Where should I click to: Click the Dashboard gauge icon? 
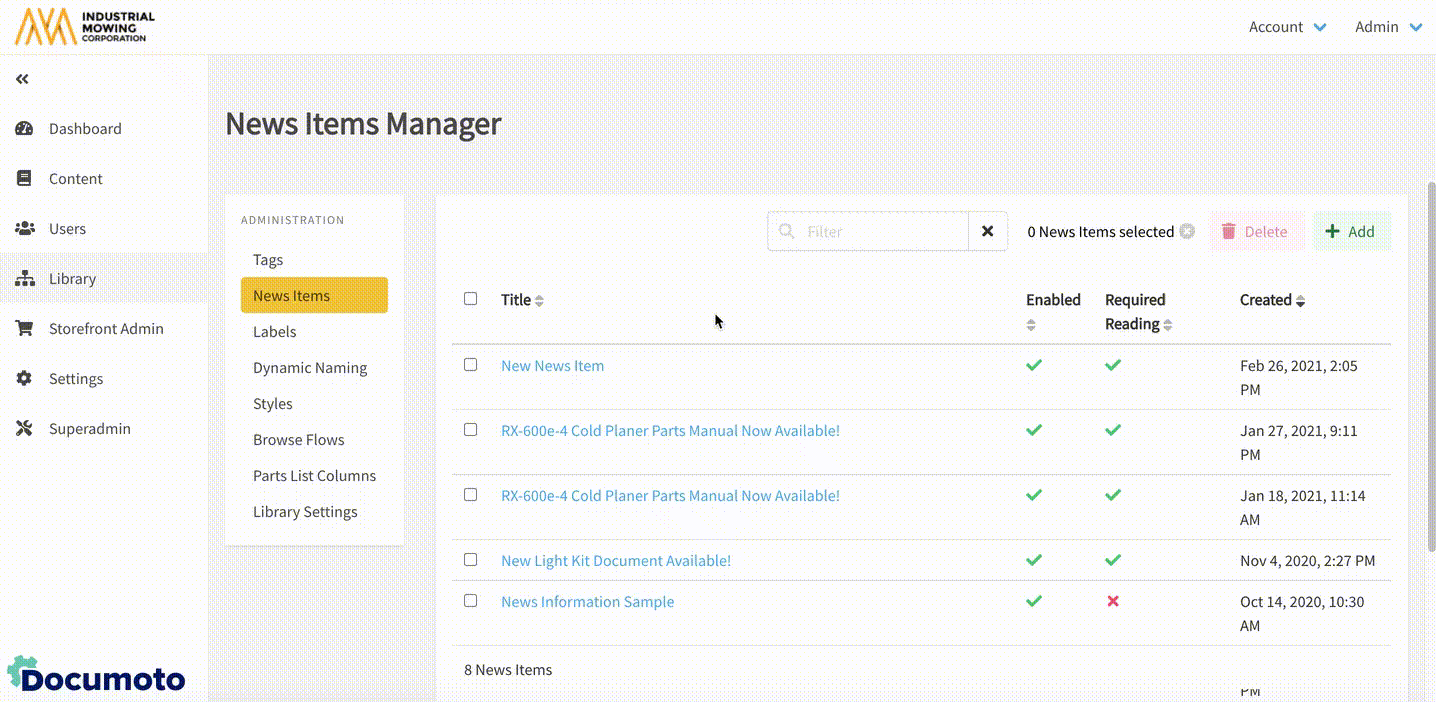(25, 129)
